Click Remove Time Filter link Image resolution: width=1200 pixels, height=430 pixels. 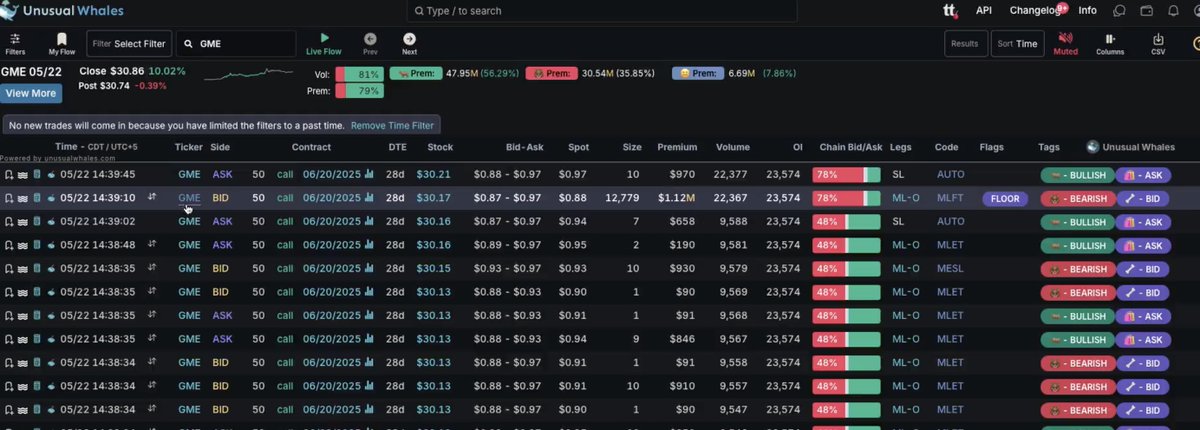tap(392, 126)
